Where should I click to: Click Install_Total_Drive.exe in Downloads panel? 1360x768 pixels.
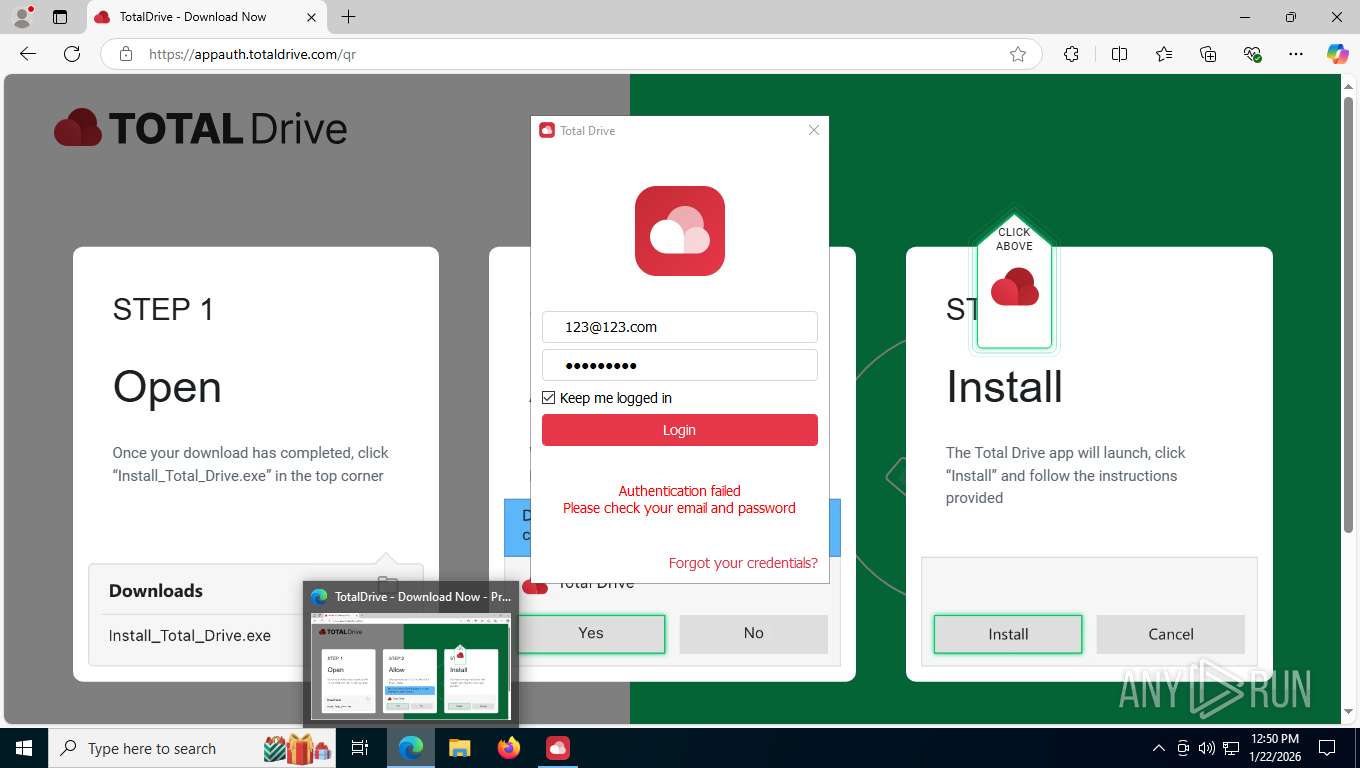[190, 635]
